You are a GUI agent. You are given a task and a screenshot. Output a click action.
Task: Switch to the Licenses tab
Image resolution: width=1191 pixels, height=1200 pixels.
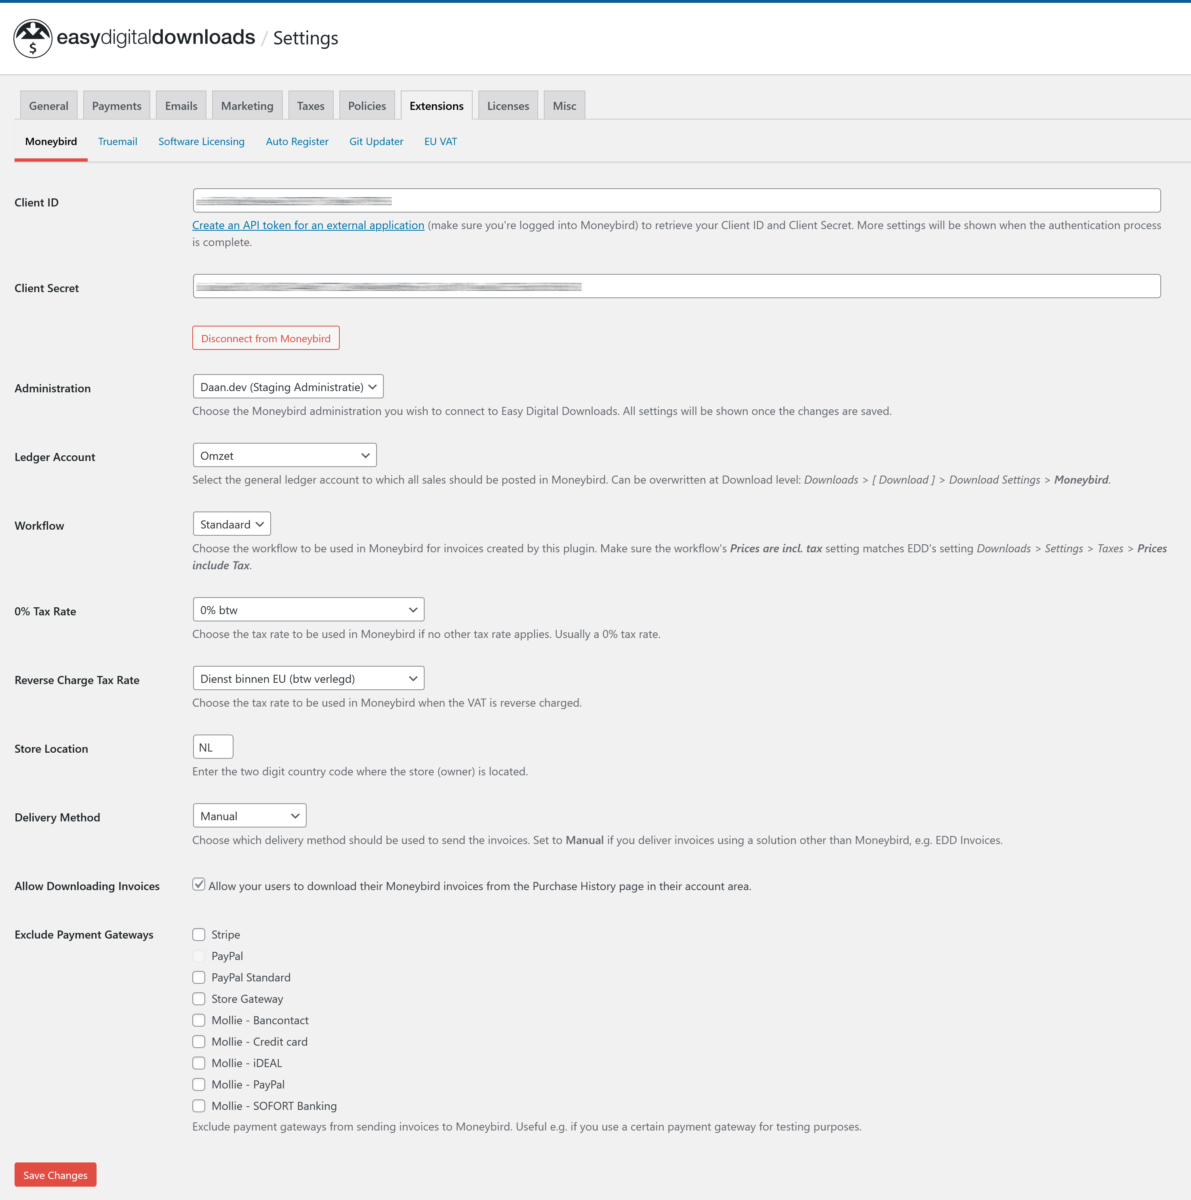coord(508,106)
